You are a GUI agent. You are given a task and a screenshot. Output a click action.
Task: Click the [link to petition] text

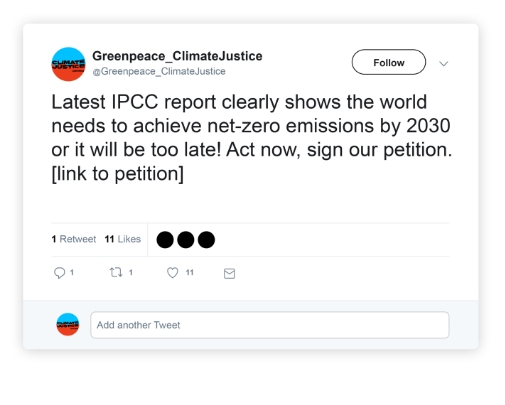click(x=118, y=174)
